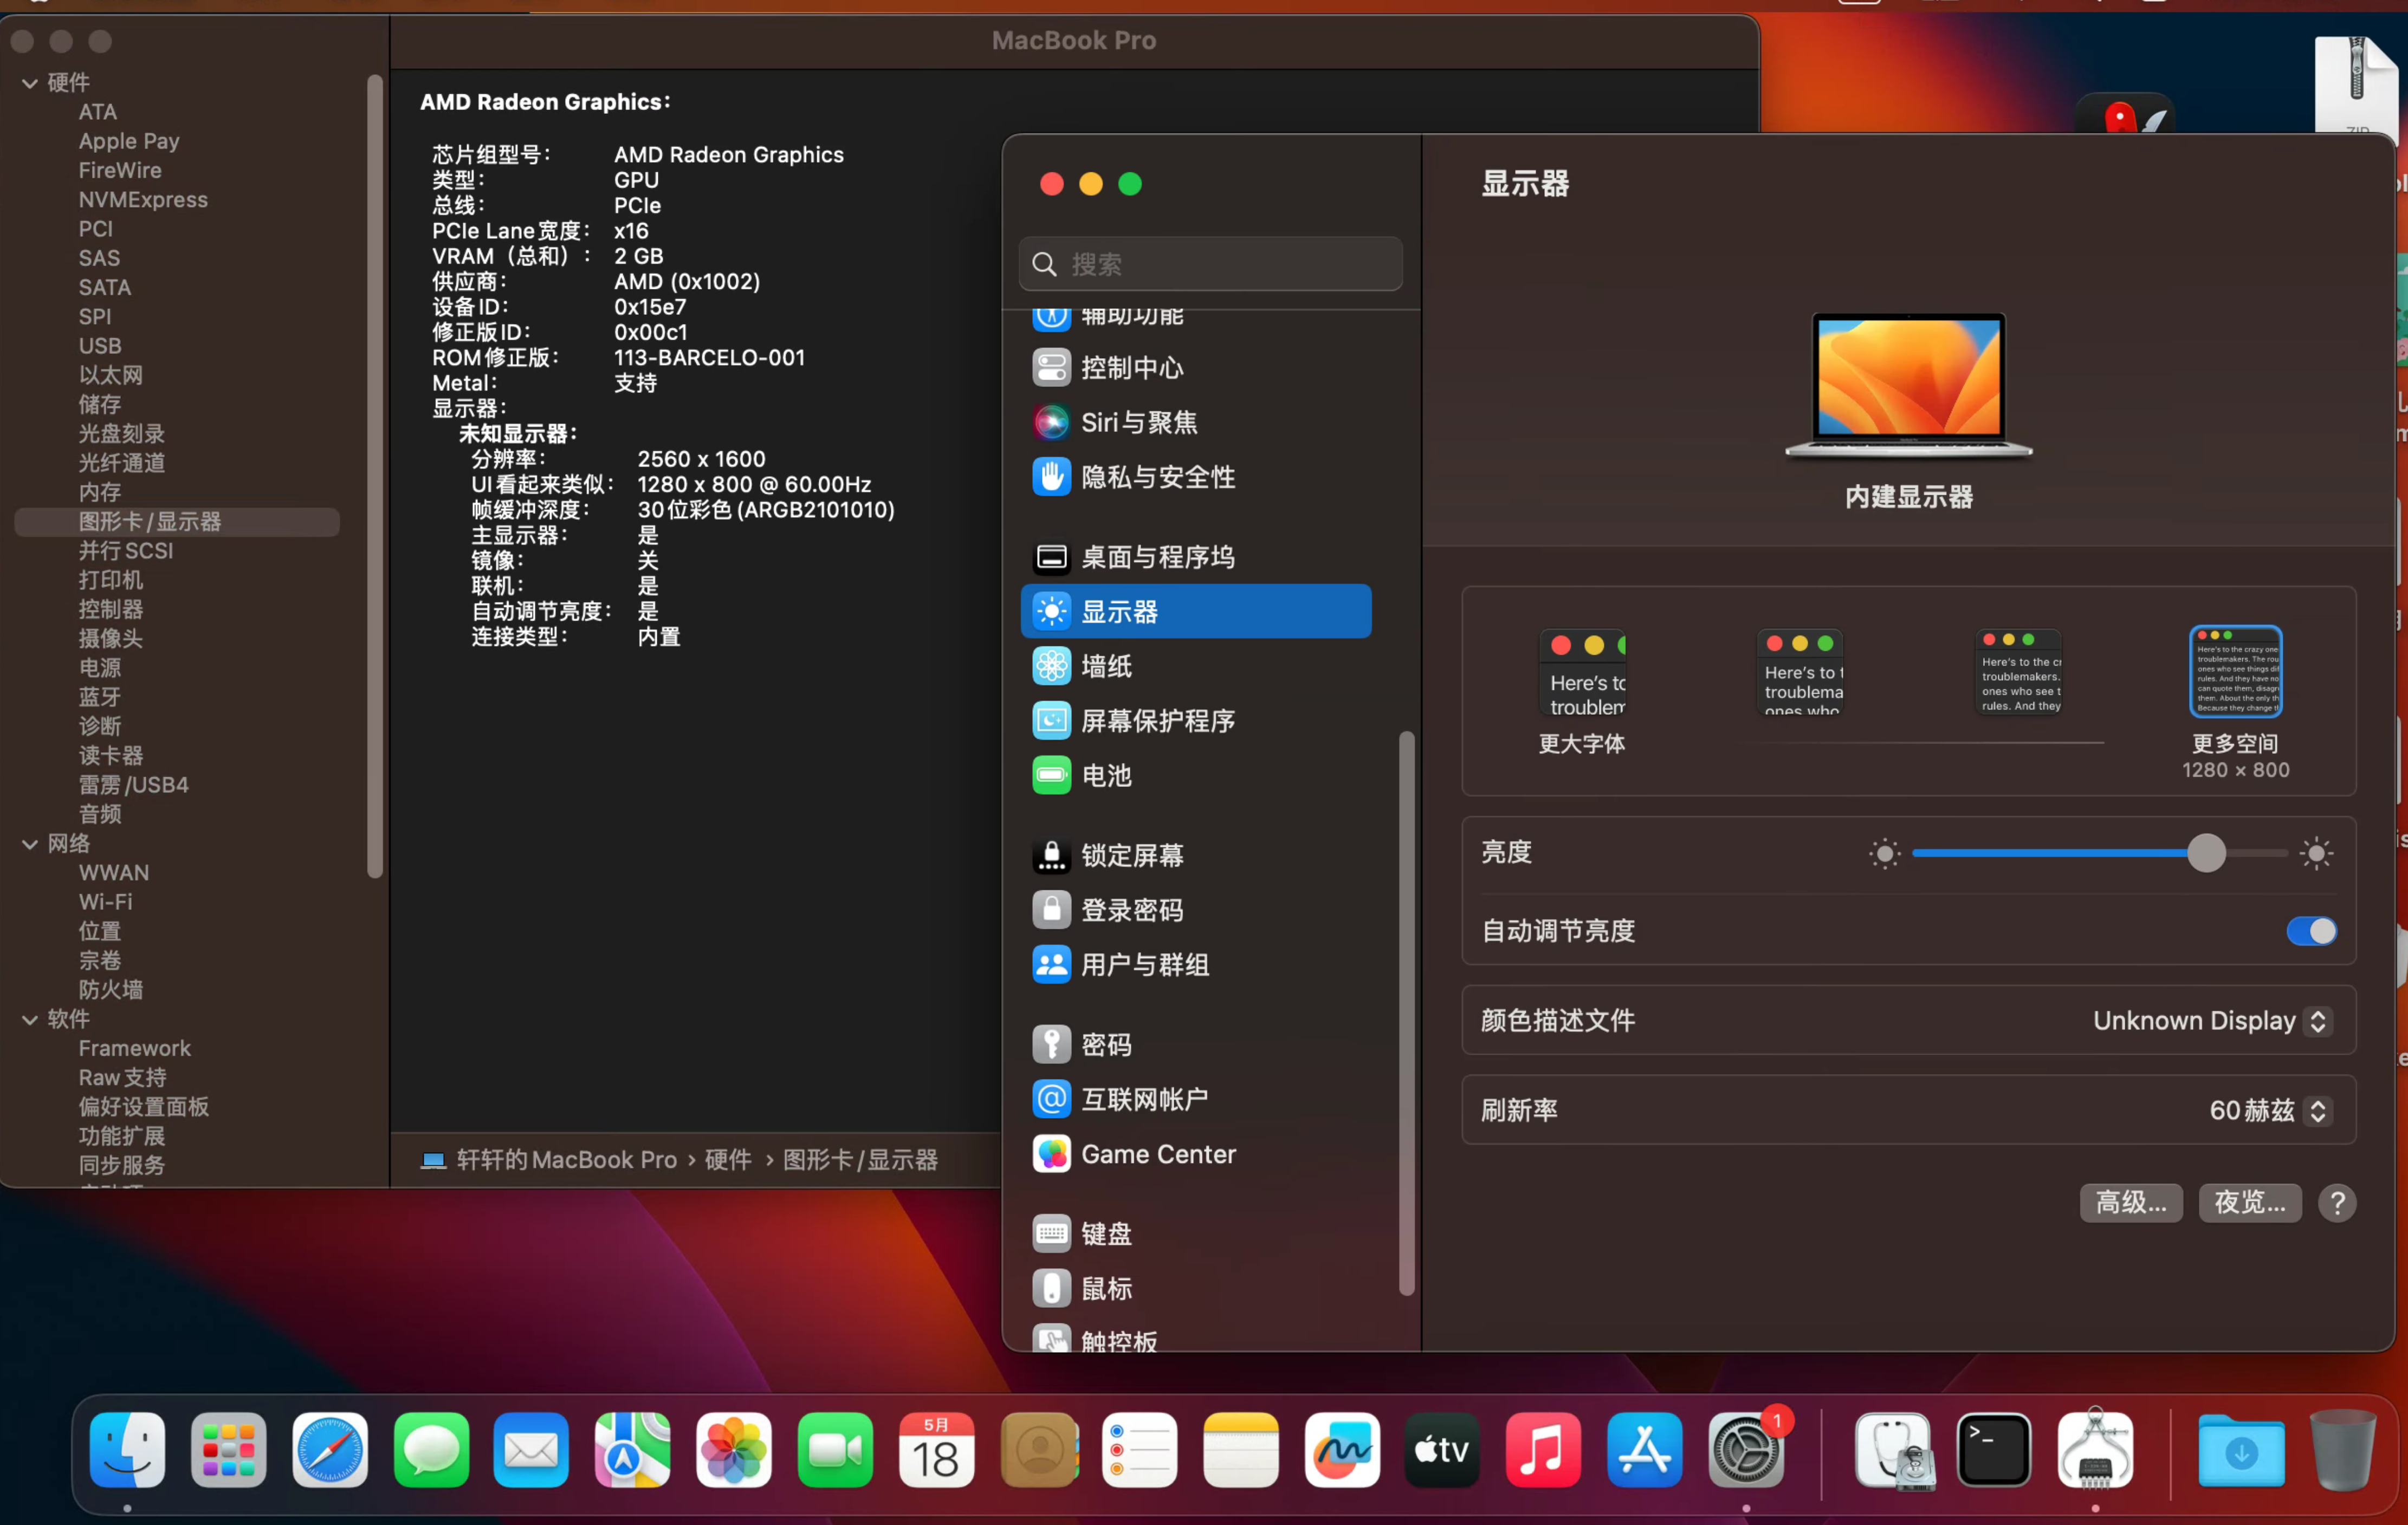Select 桌面与程序坞 in the settings sidebar
The width and height of the screenshot is (2408, 1525).
point(1156,557)
